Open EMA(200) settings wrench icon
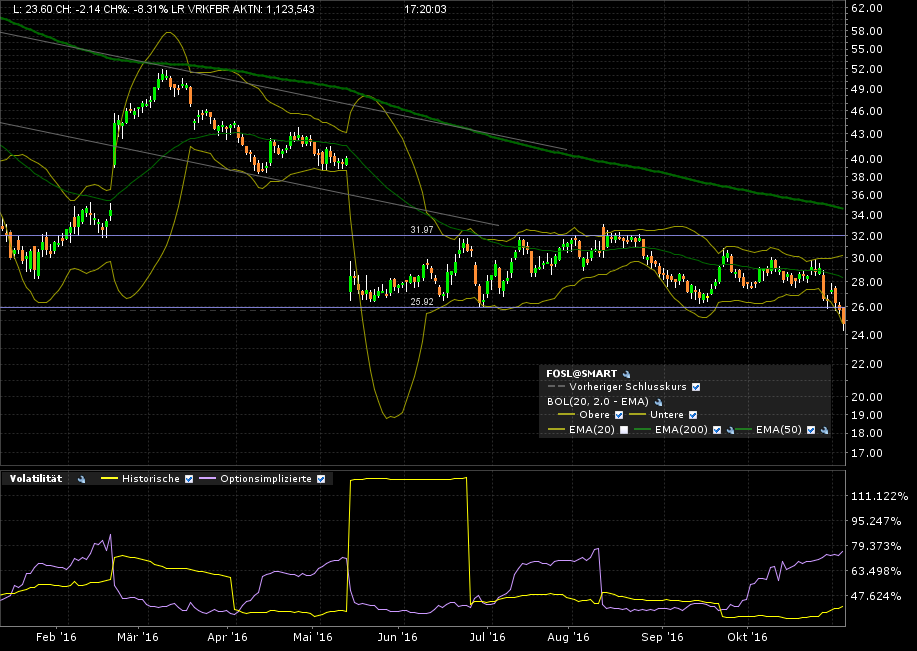The height and width of the screenshot is (651, 917). point(731,429)
